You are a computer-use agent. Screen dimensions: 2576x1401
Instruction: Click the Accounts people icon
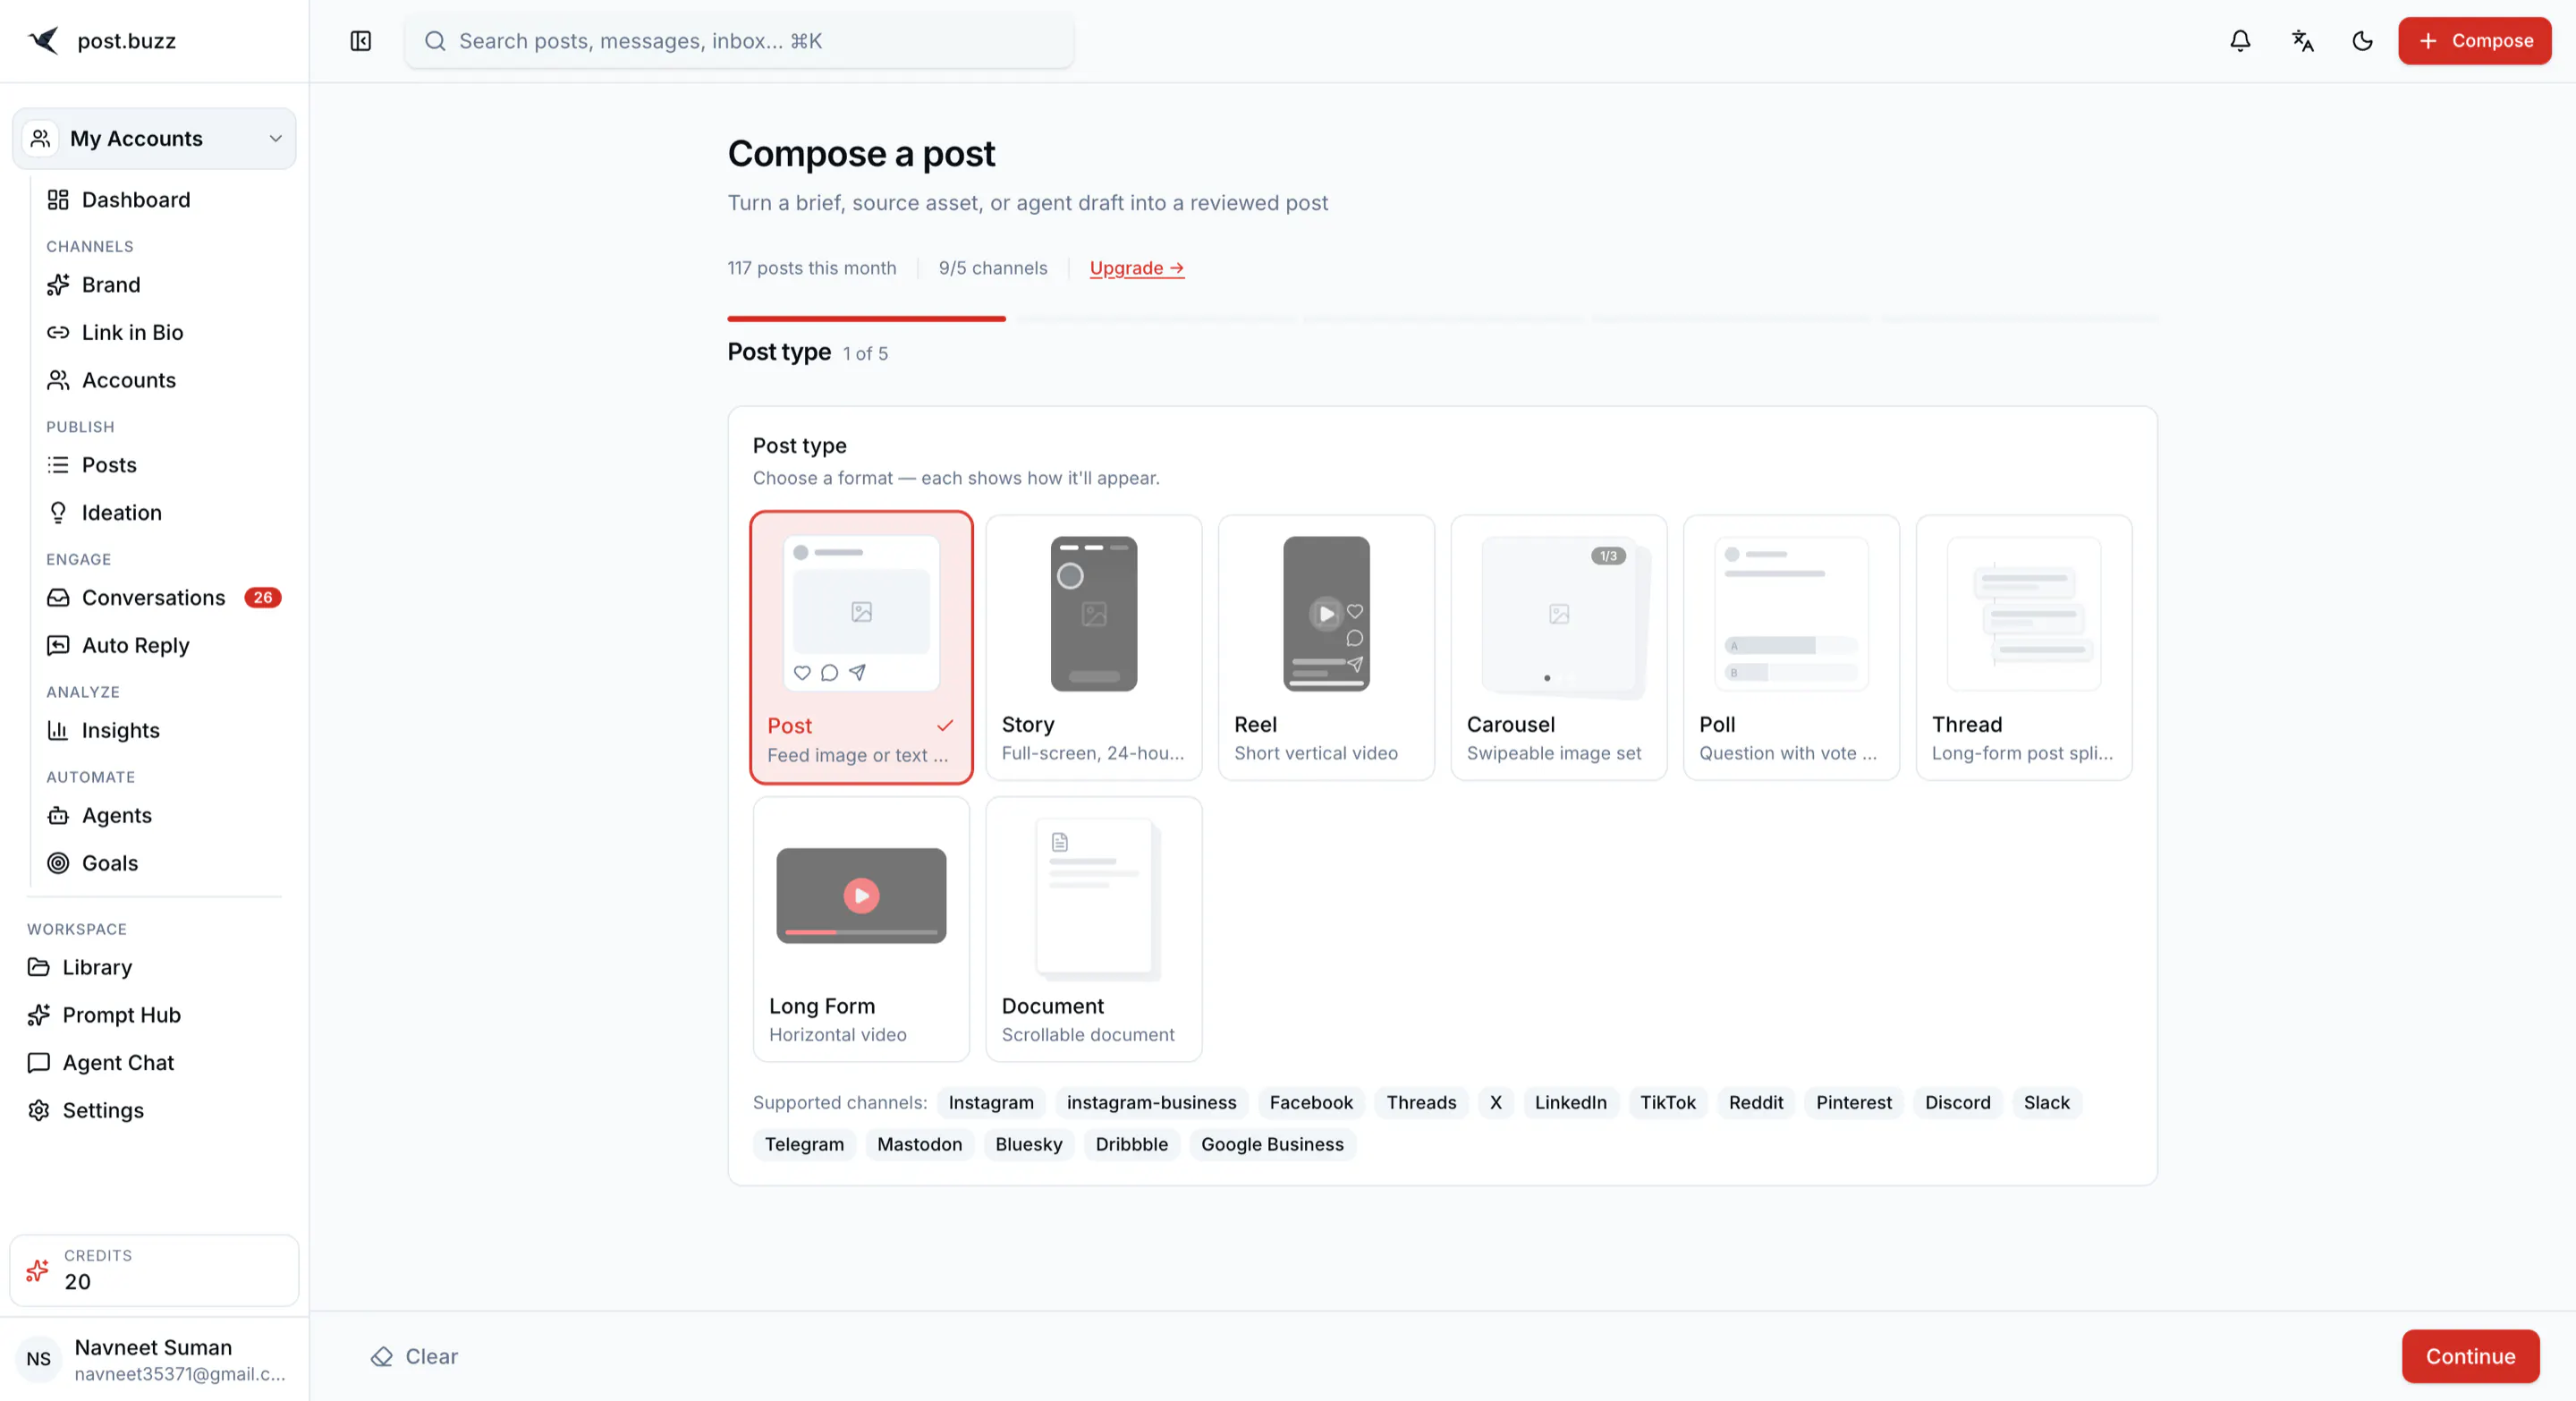(58, 380)
